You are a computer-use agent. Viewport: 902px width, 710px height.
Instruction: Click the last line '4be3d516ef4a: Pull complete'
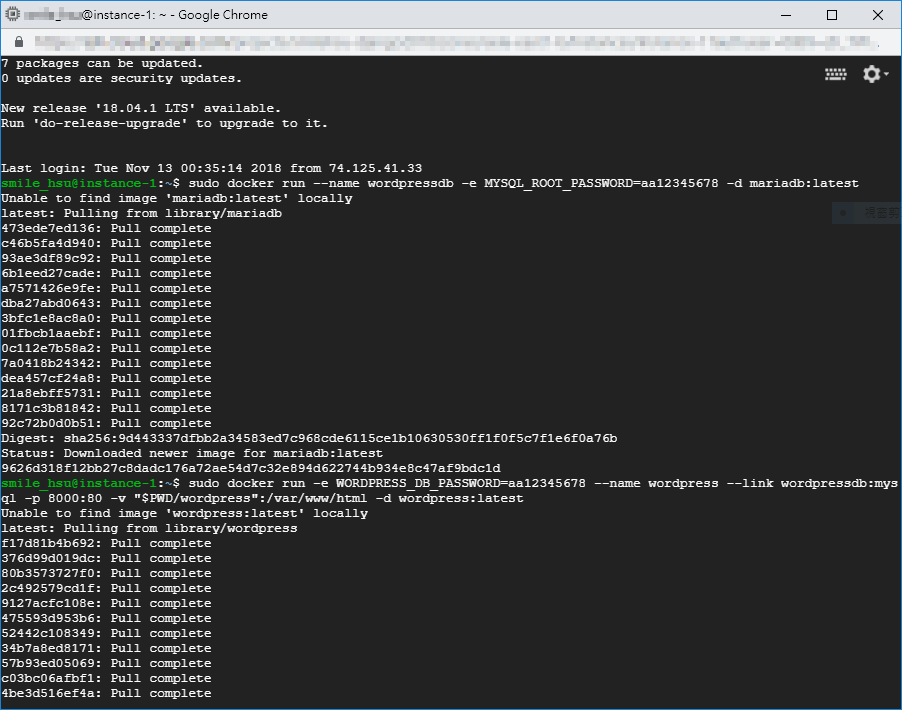106,693
